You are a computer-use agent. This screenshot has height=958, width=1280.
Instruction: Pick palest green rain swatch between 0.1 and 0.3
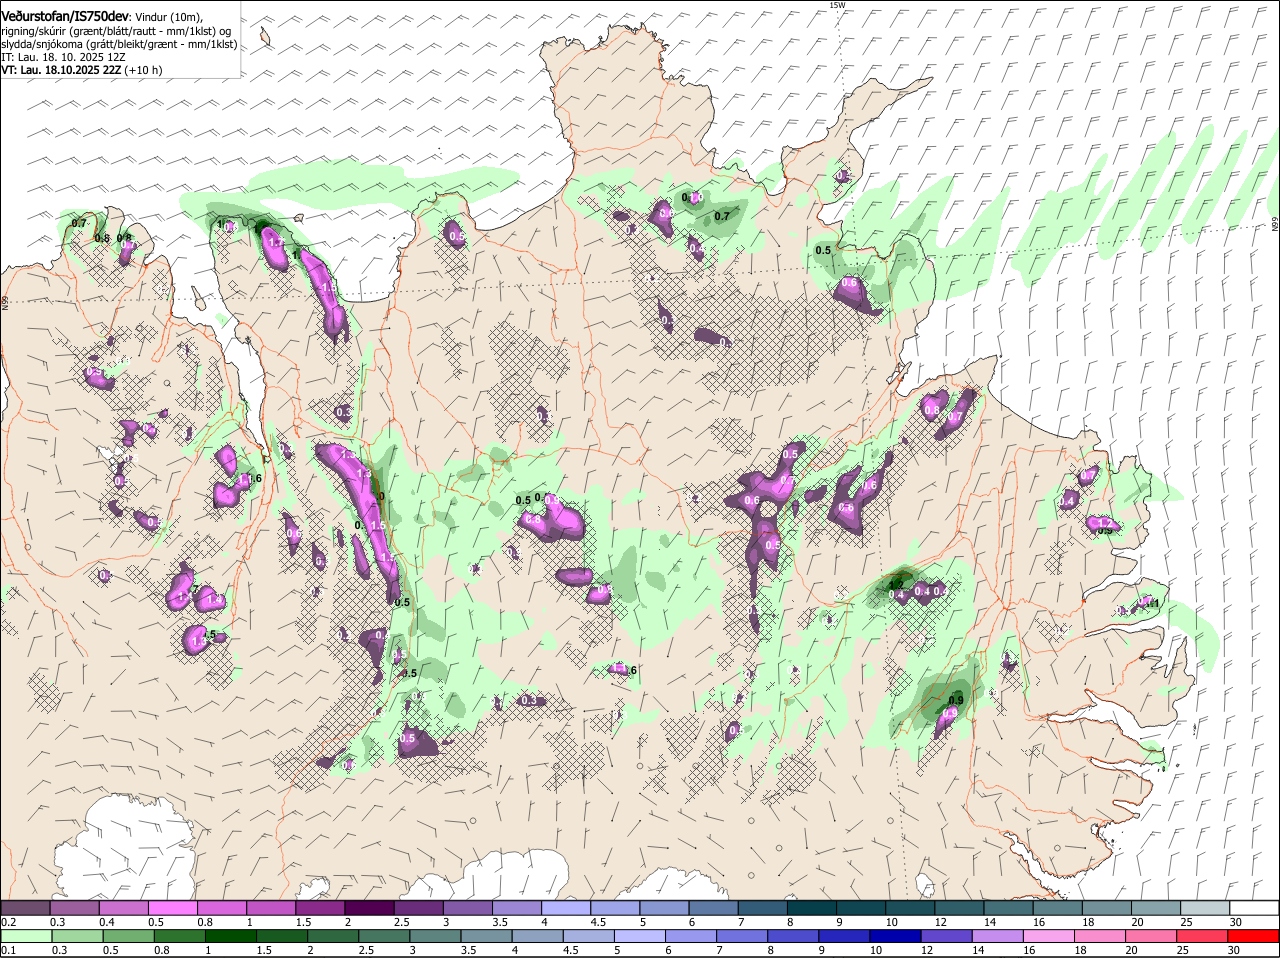tap(26, 936)
